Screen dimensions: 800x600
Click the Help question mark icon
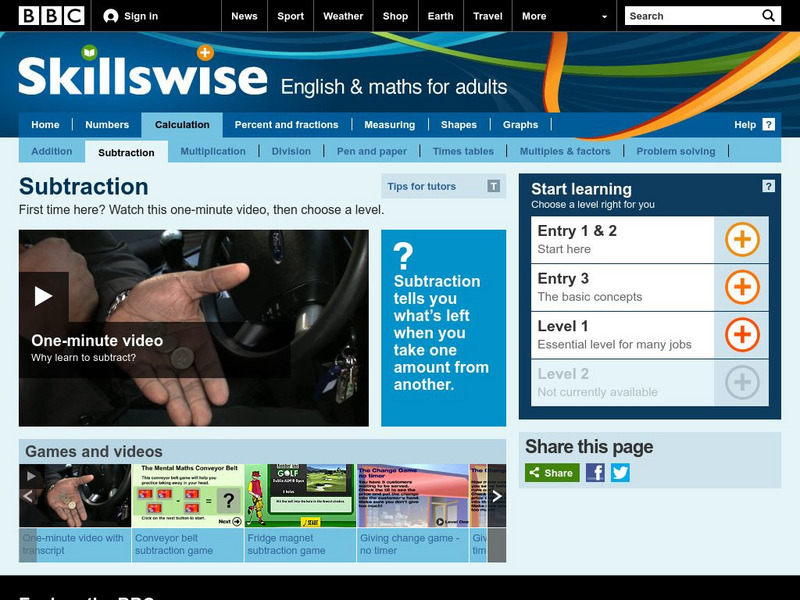[x=767, y=125]
